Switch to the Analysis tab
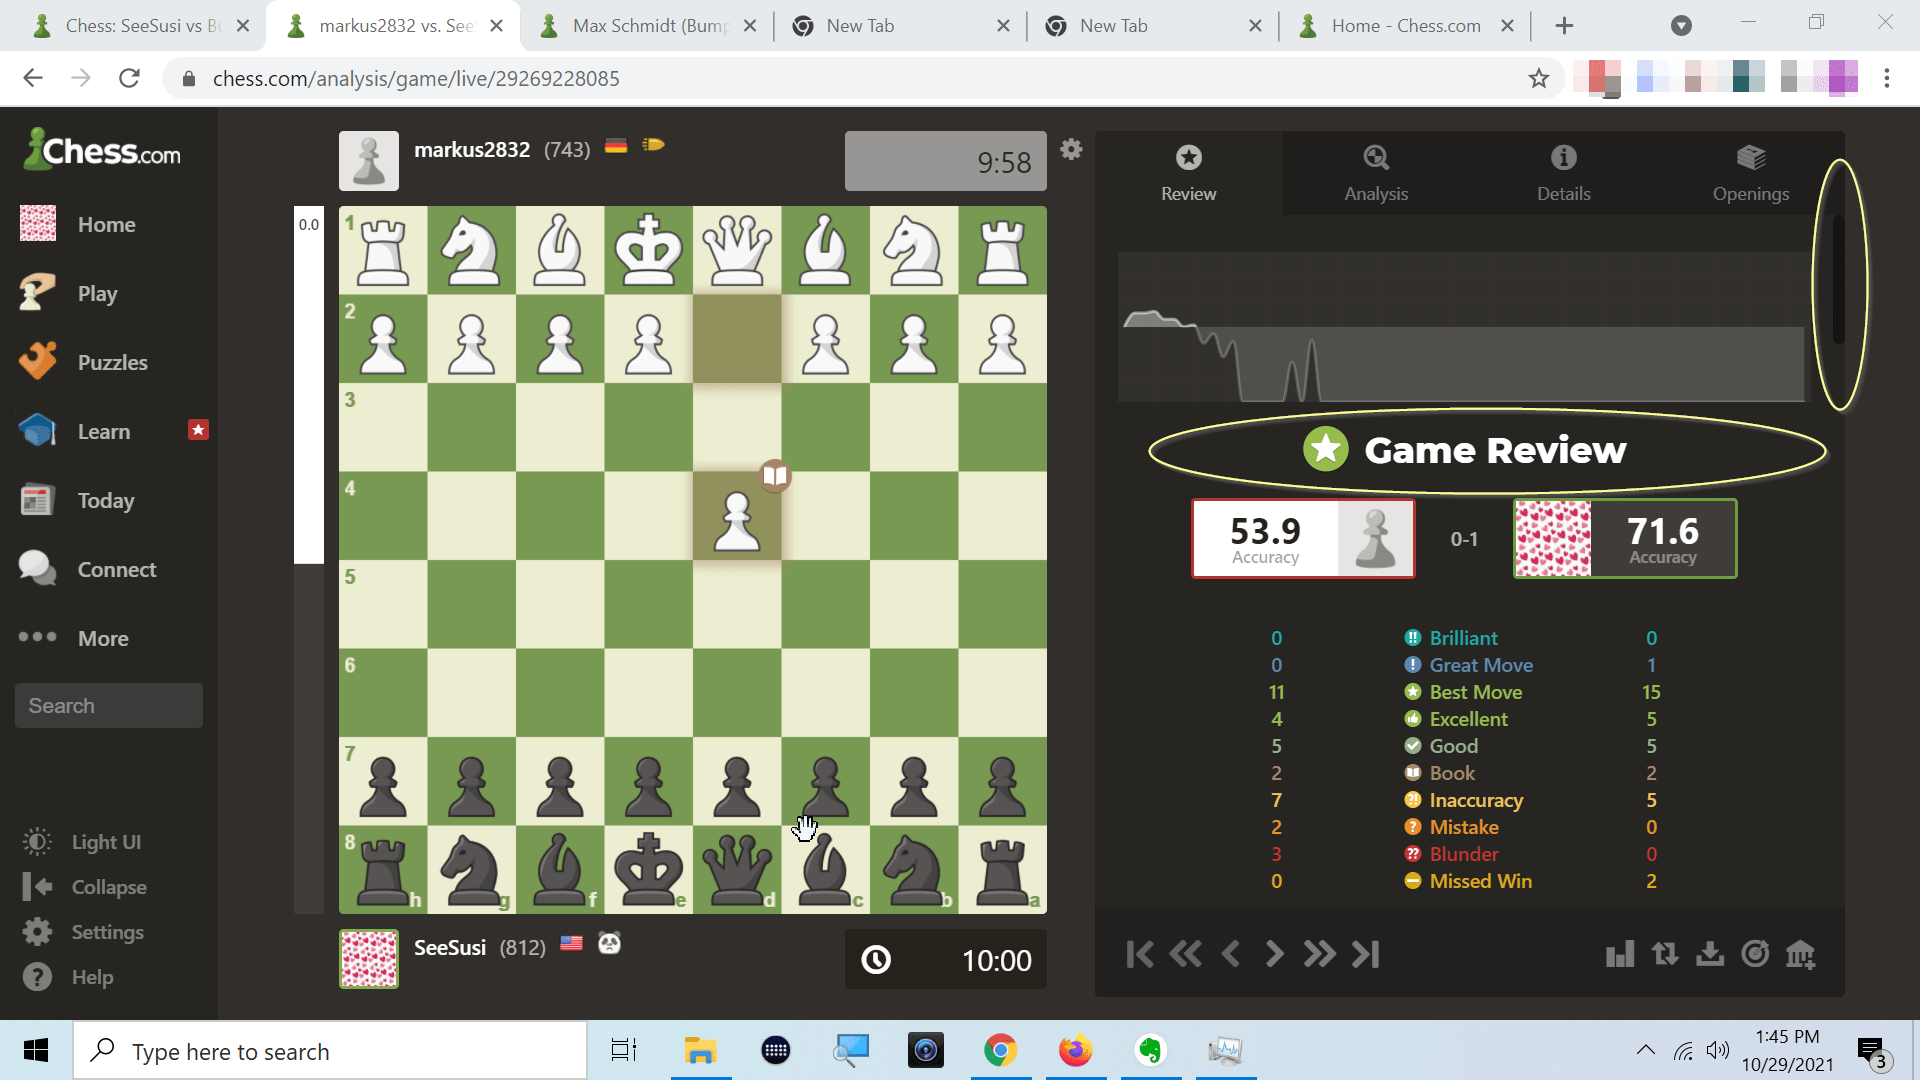Screen dimensions: 1920x1080 click(1376, 173)
